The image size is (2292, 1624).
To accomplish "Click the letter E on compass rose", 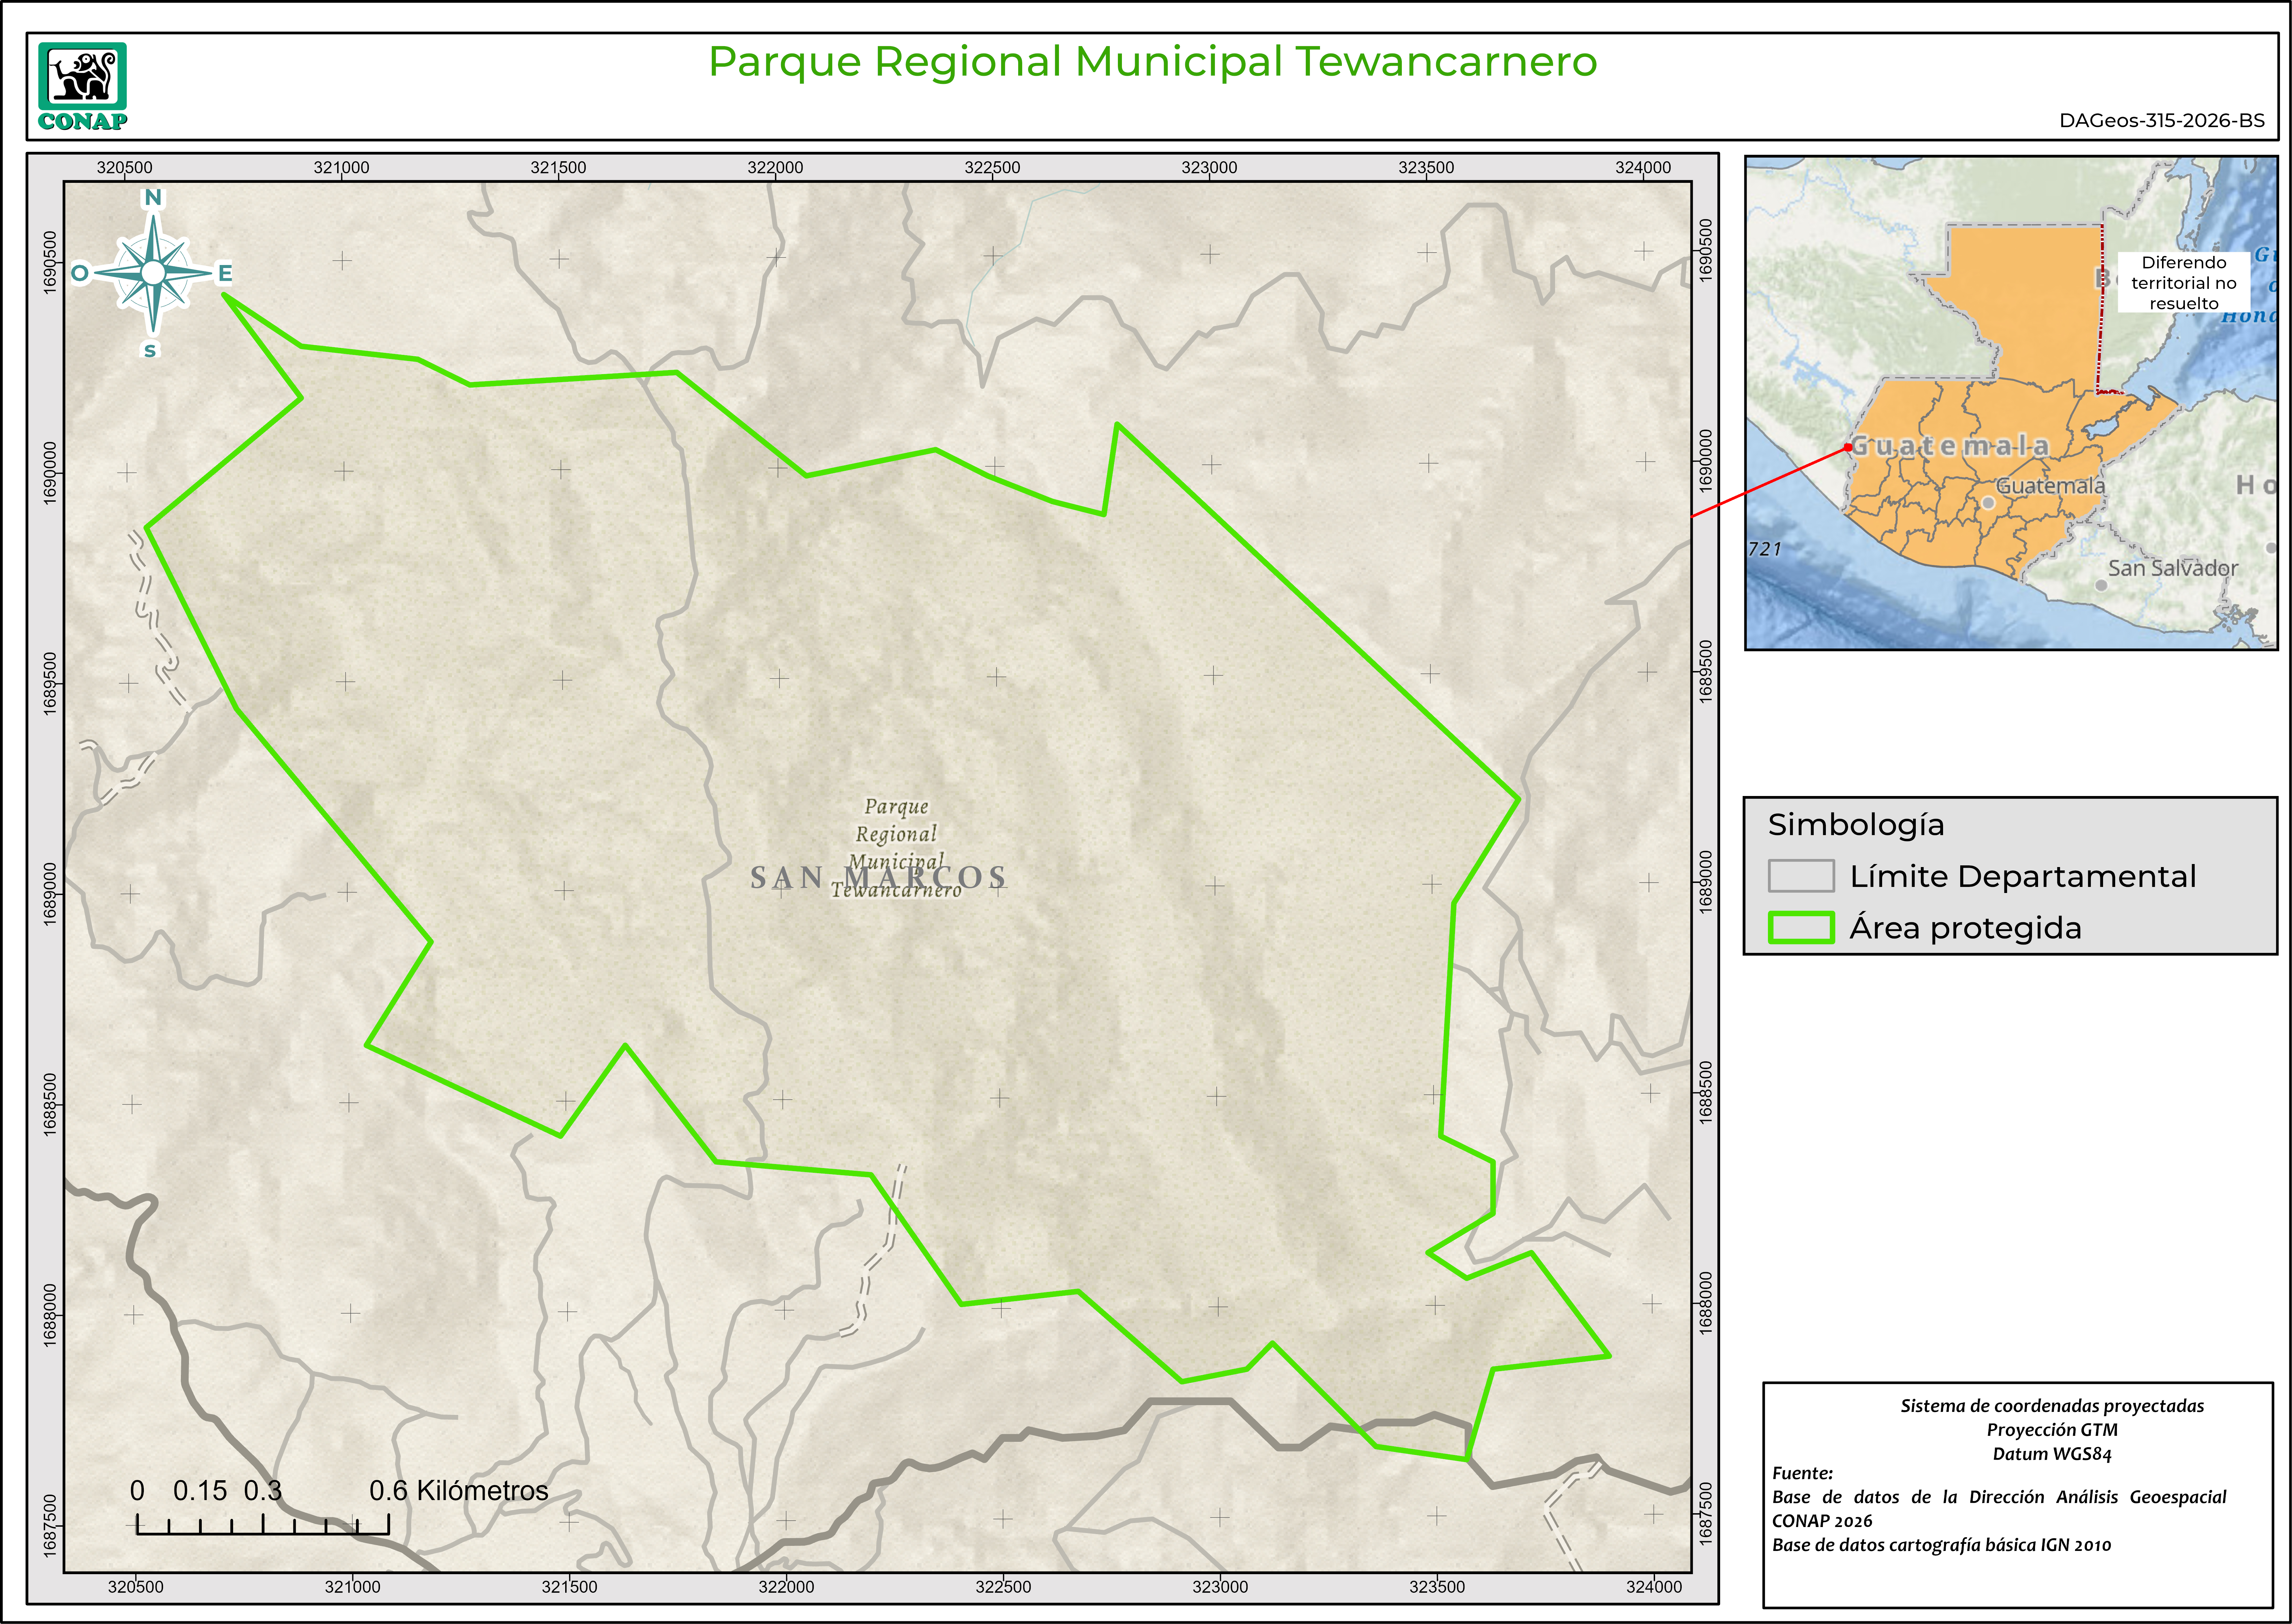I will [x=225, y=273].
